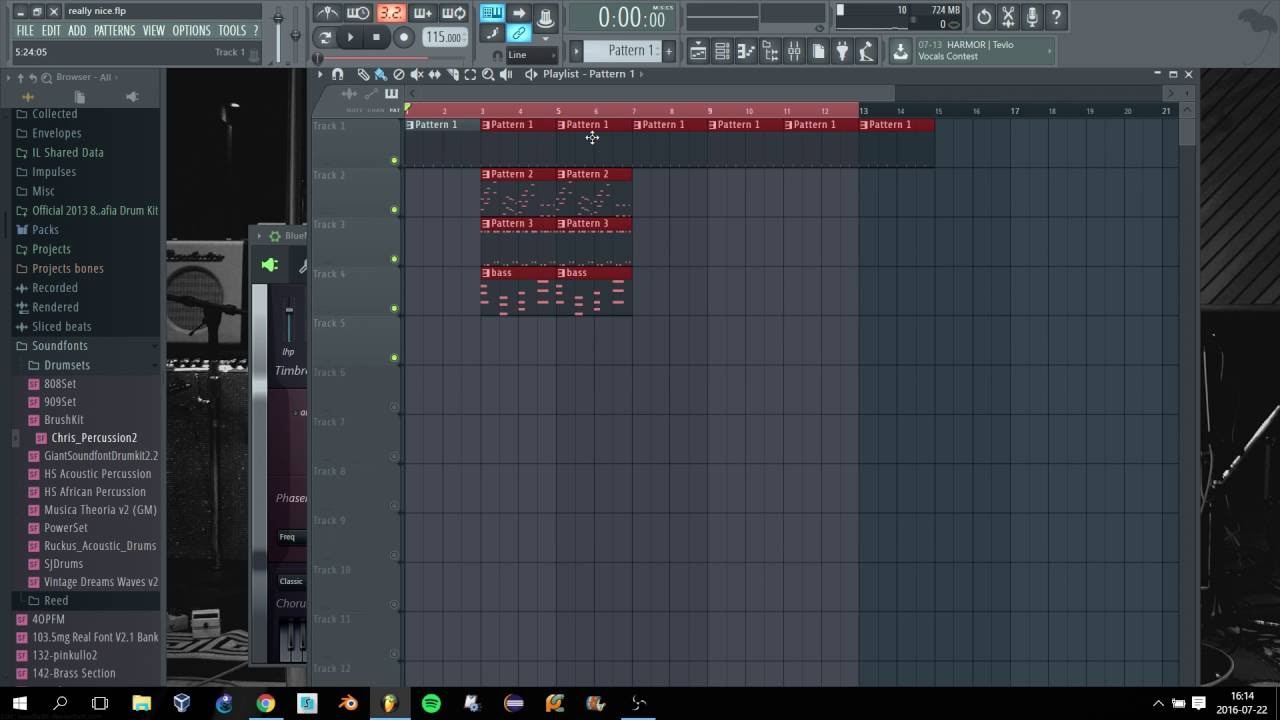The width and height of the screenshot is (1280, 720).
Task: Click the plus button next to Pattern 1
Action: (669, 51)
